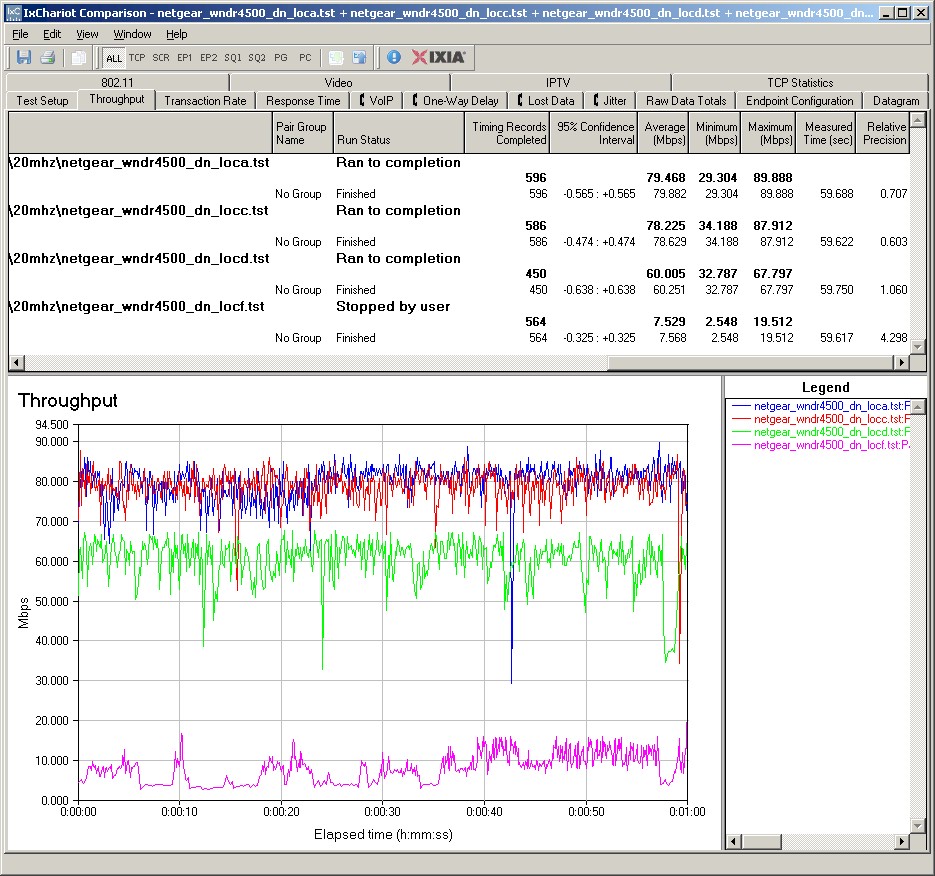The height and width of the screenshot is (876, 935).
Task: Click the results table scroll up arrow
Action: point(918,120)
